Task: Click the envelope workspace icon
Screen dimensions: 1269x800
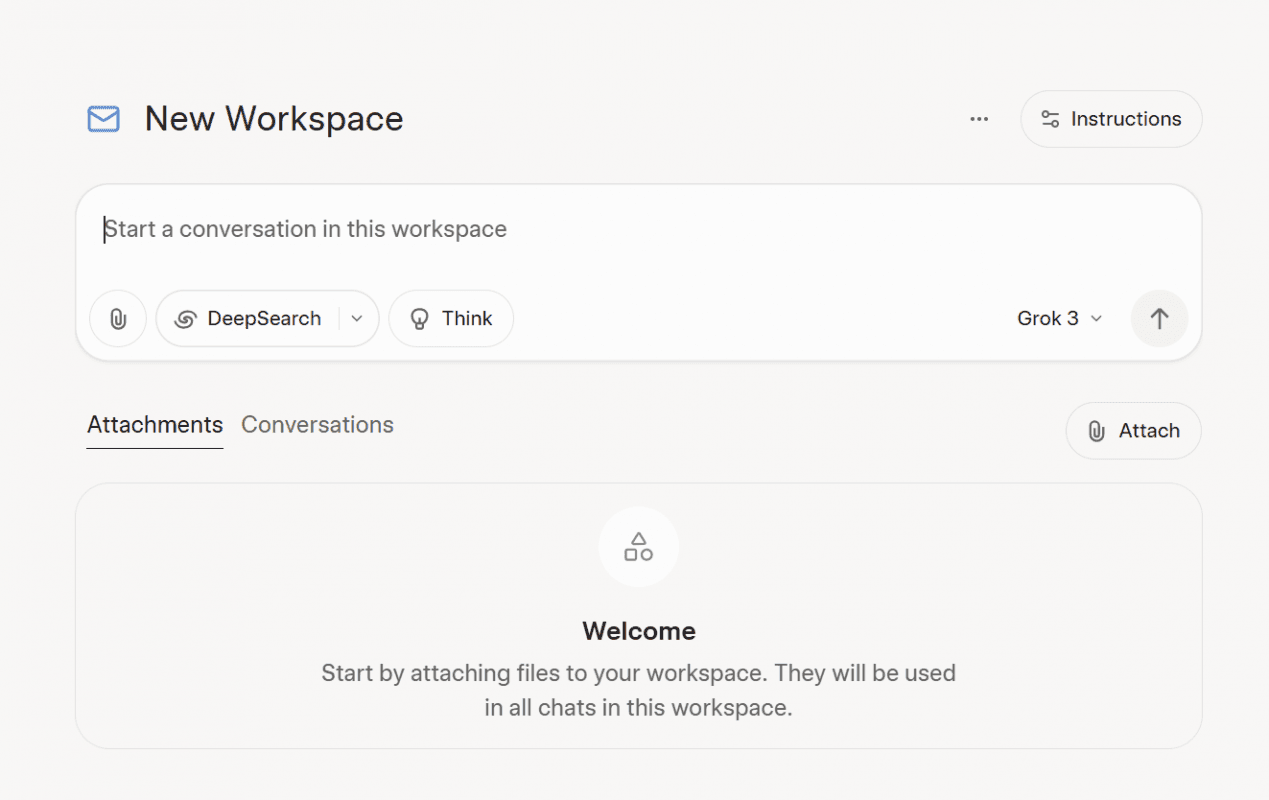Action: [103, 119]
